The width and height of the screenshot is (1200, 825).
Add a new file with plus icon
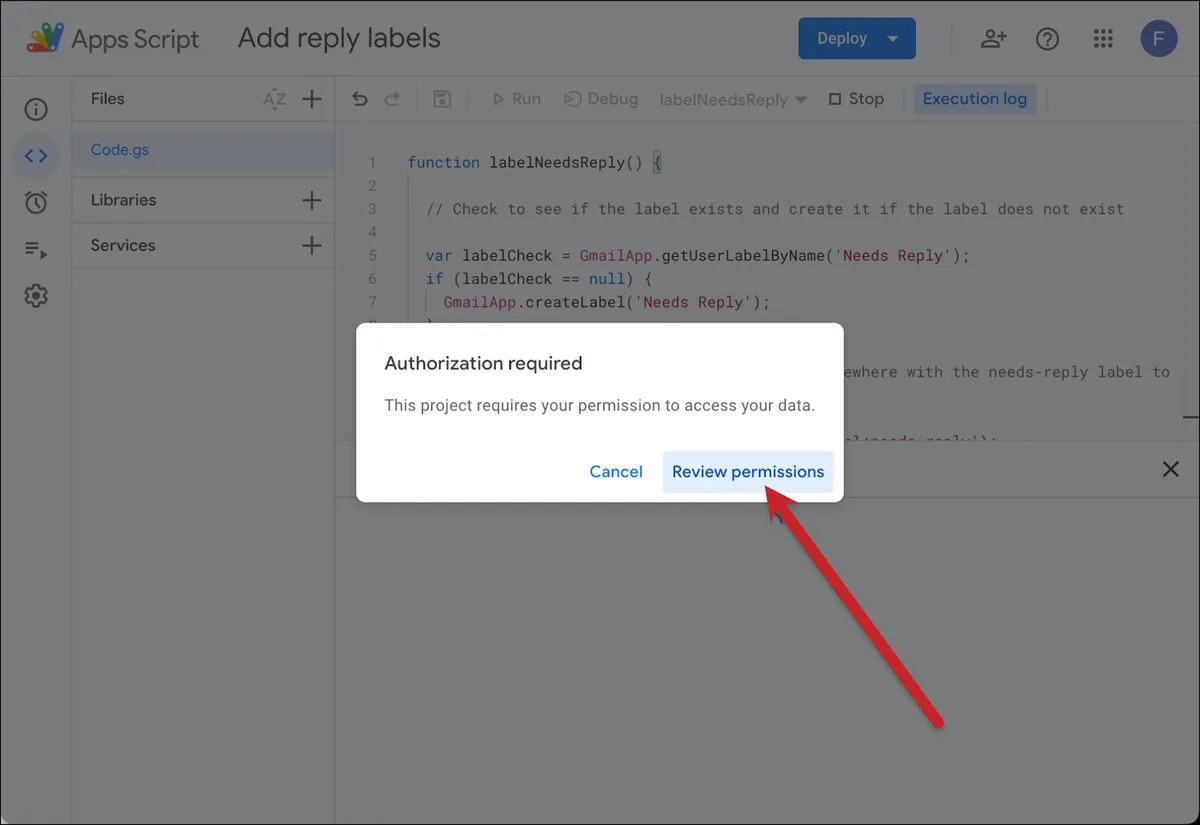[312, 99]
